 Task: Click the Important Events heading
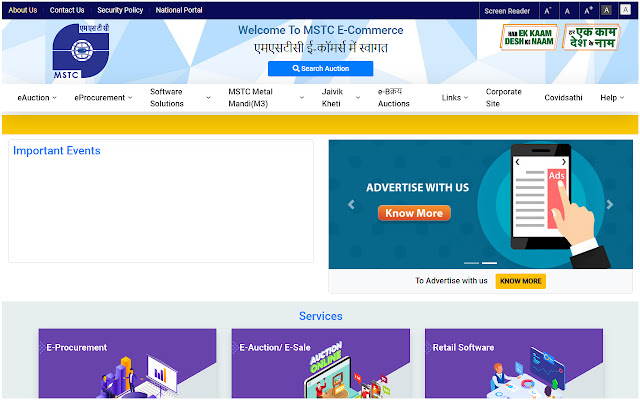click(57, 151)
